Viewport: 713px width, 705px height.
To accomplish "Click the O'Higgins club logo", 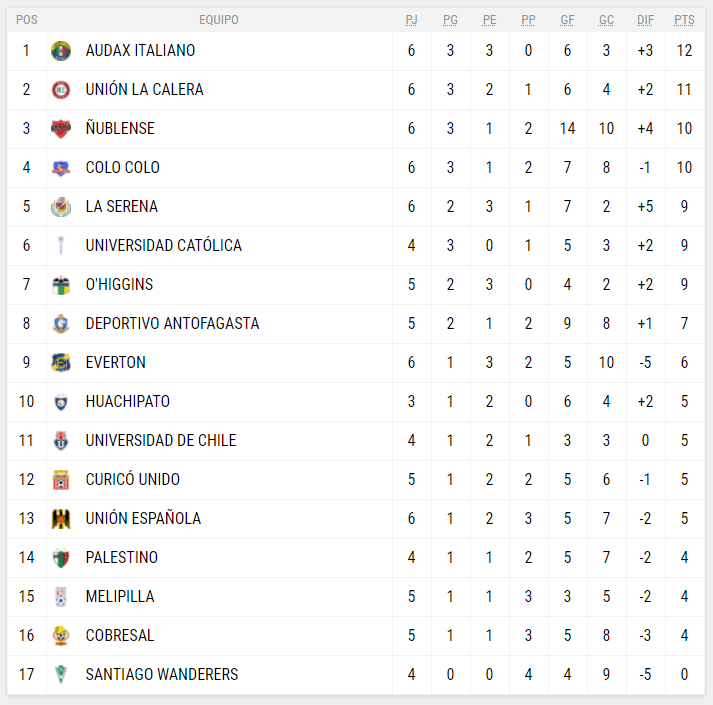I will pos(61,284).
